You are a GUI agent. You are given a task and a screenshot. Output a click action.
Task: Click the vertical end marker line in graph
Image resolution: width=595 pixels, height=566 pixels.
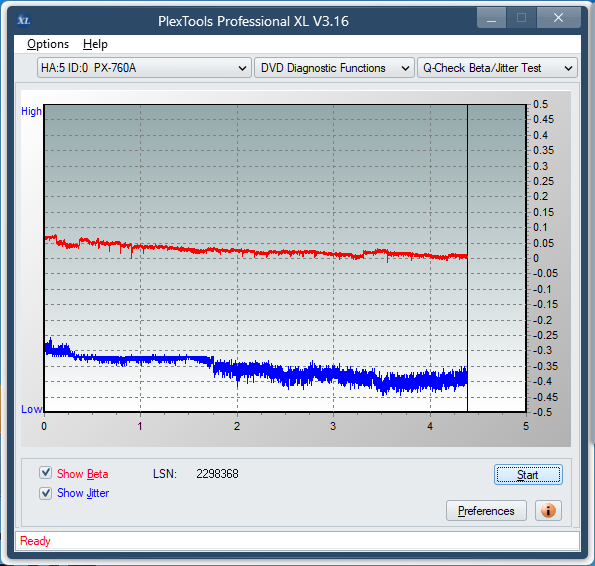click(x=468, y=258)
